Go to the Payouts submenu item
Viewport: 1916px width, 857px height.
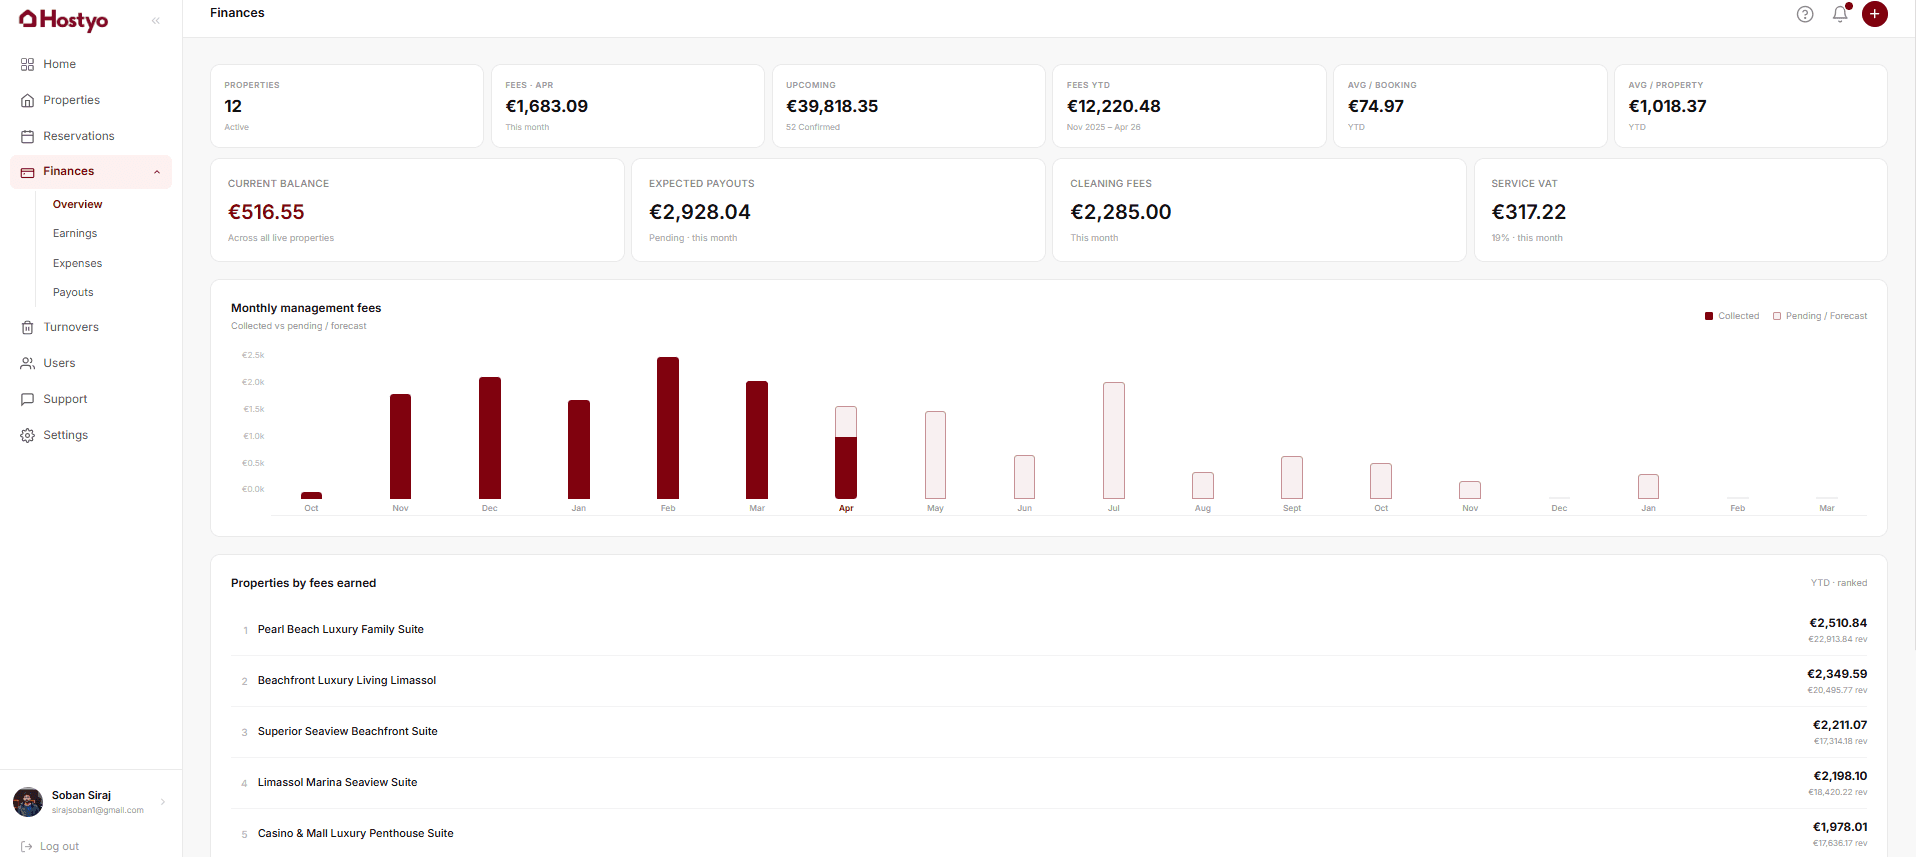(x=73, y=292)
